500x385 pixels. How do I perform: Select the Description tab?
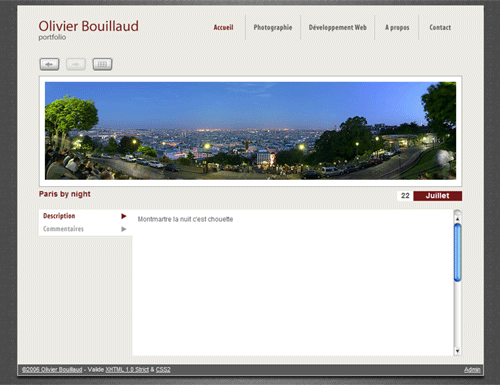[x=59, y=216]
